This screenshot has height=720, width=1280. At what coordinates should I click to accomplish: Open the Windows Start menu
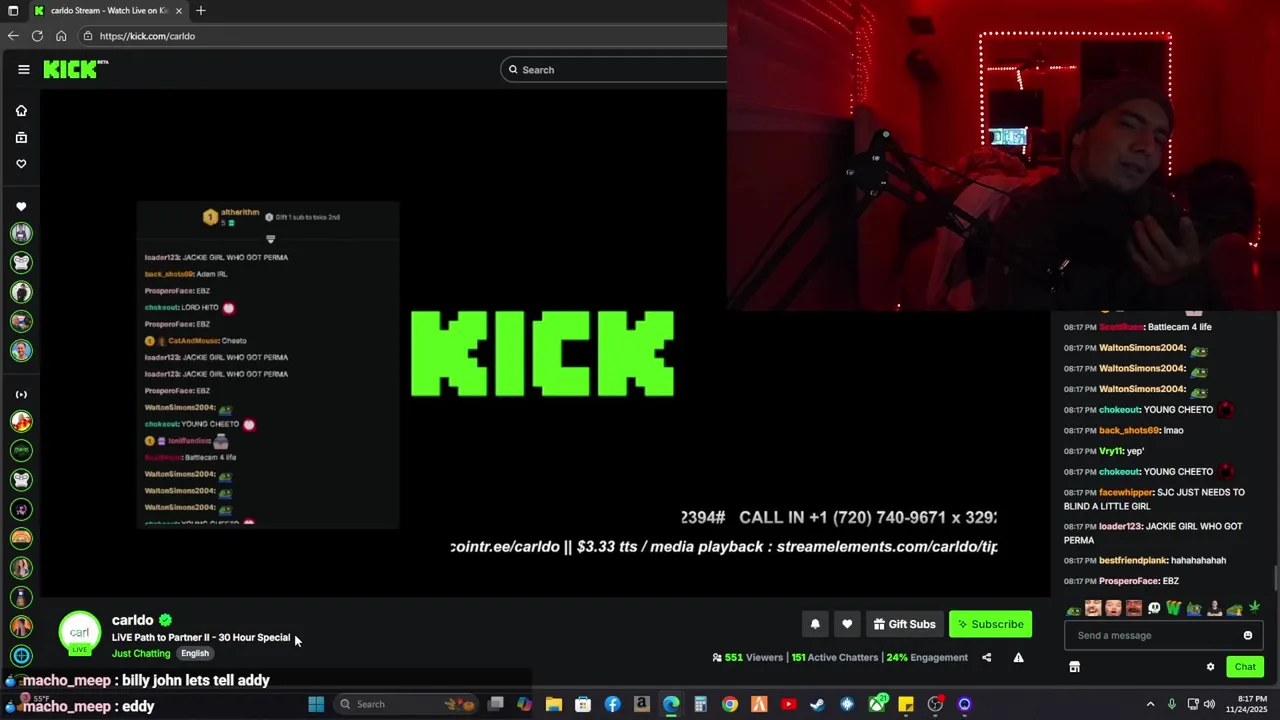[x=316, y=704]
